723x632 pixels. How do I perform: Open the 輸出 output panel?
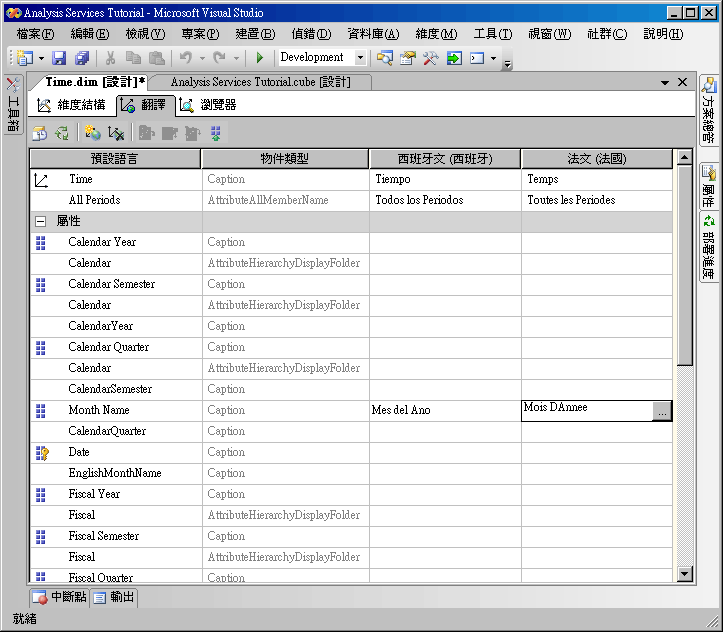(x=114, y=597)
